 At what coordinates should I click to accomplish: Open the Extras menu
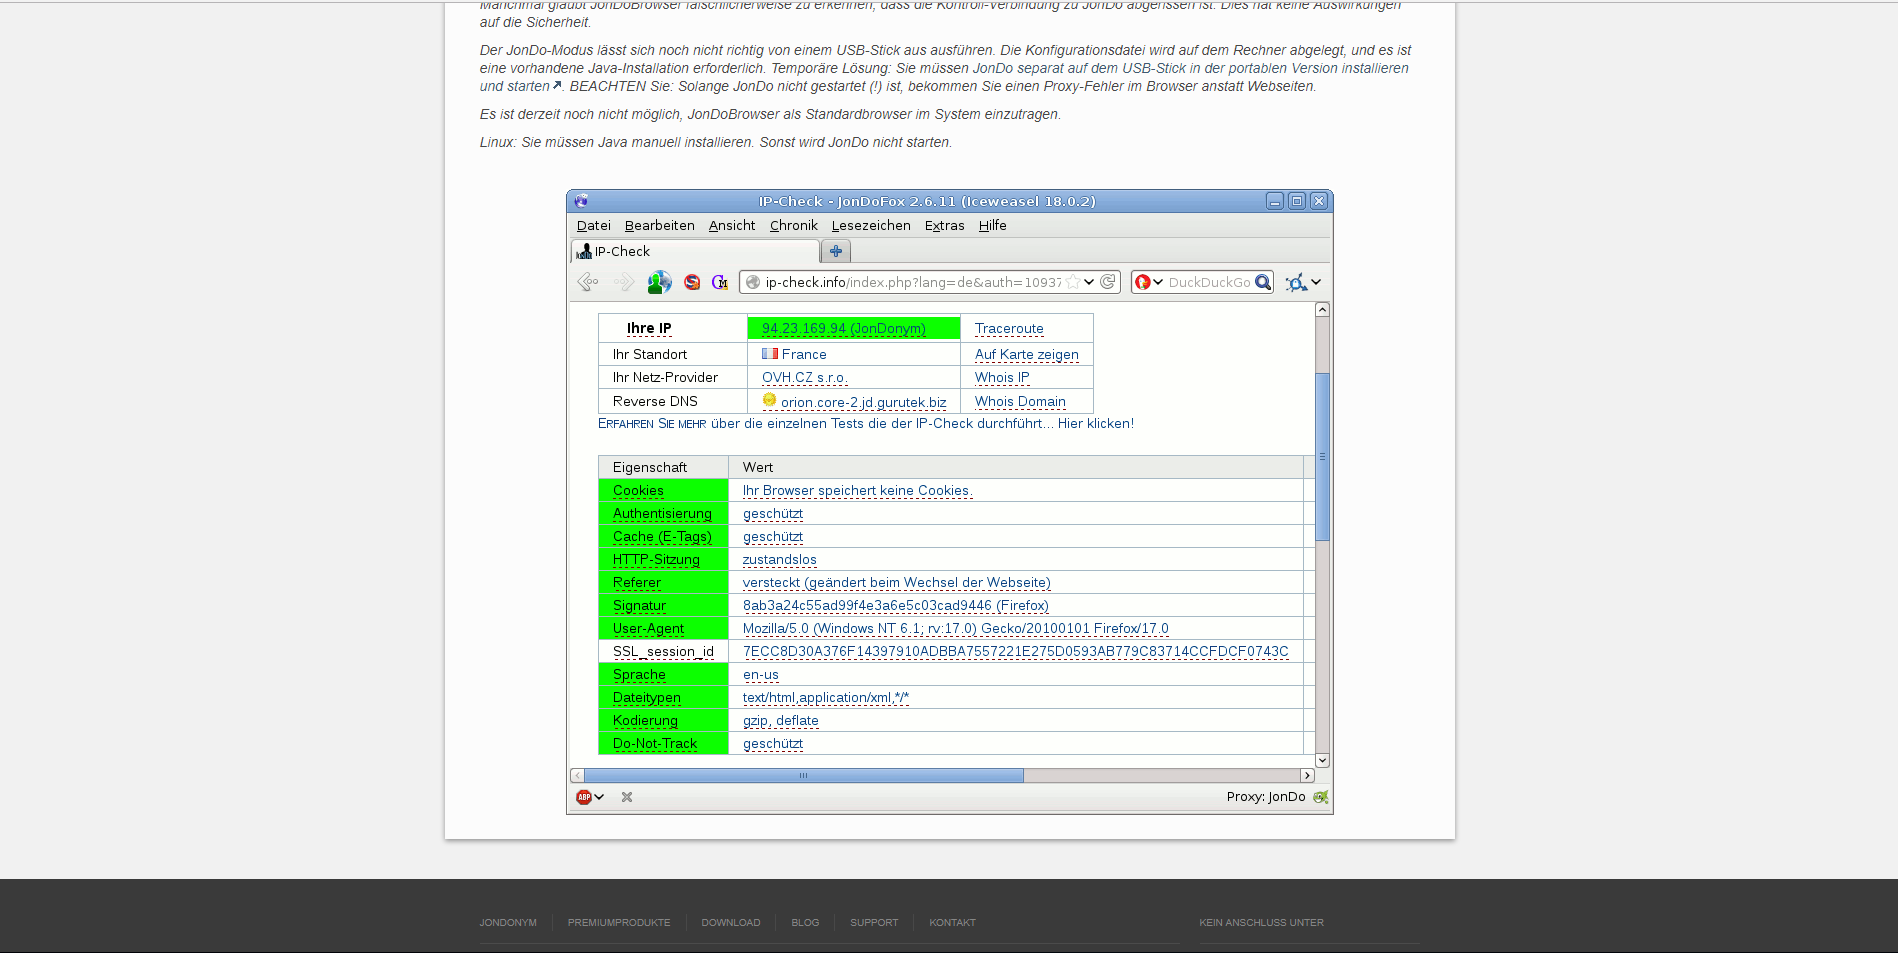(x=945, y=226)
